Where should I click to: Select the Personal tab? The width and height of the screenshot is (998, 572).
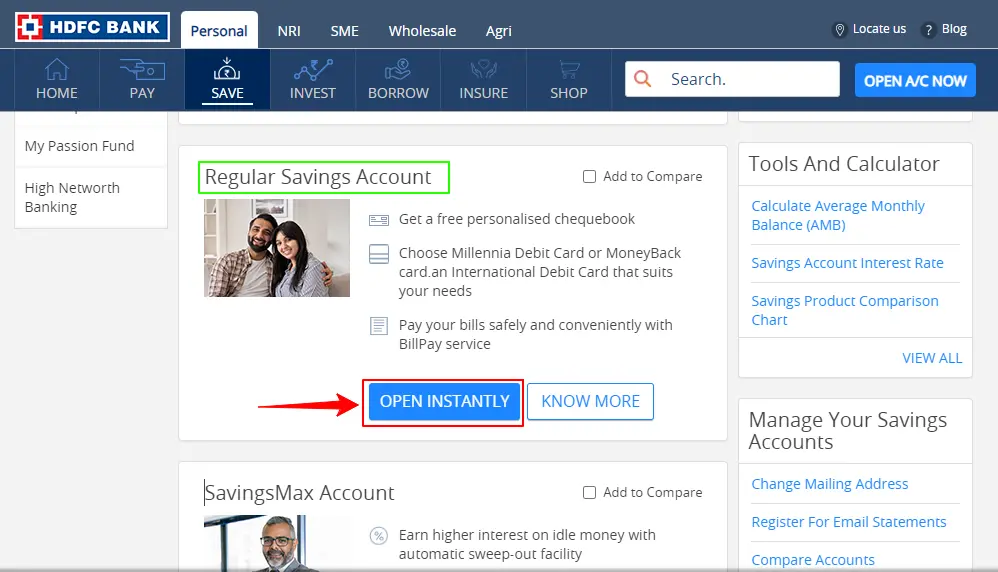tap(219, 31)
